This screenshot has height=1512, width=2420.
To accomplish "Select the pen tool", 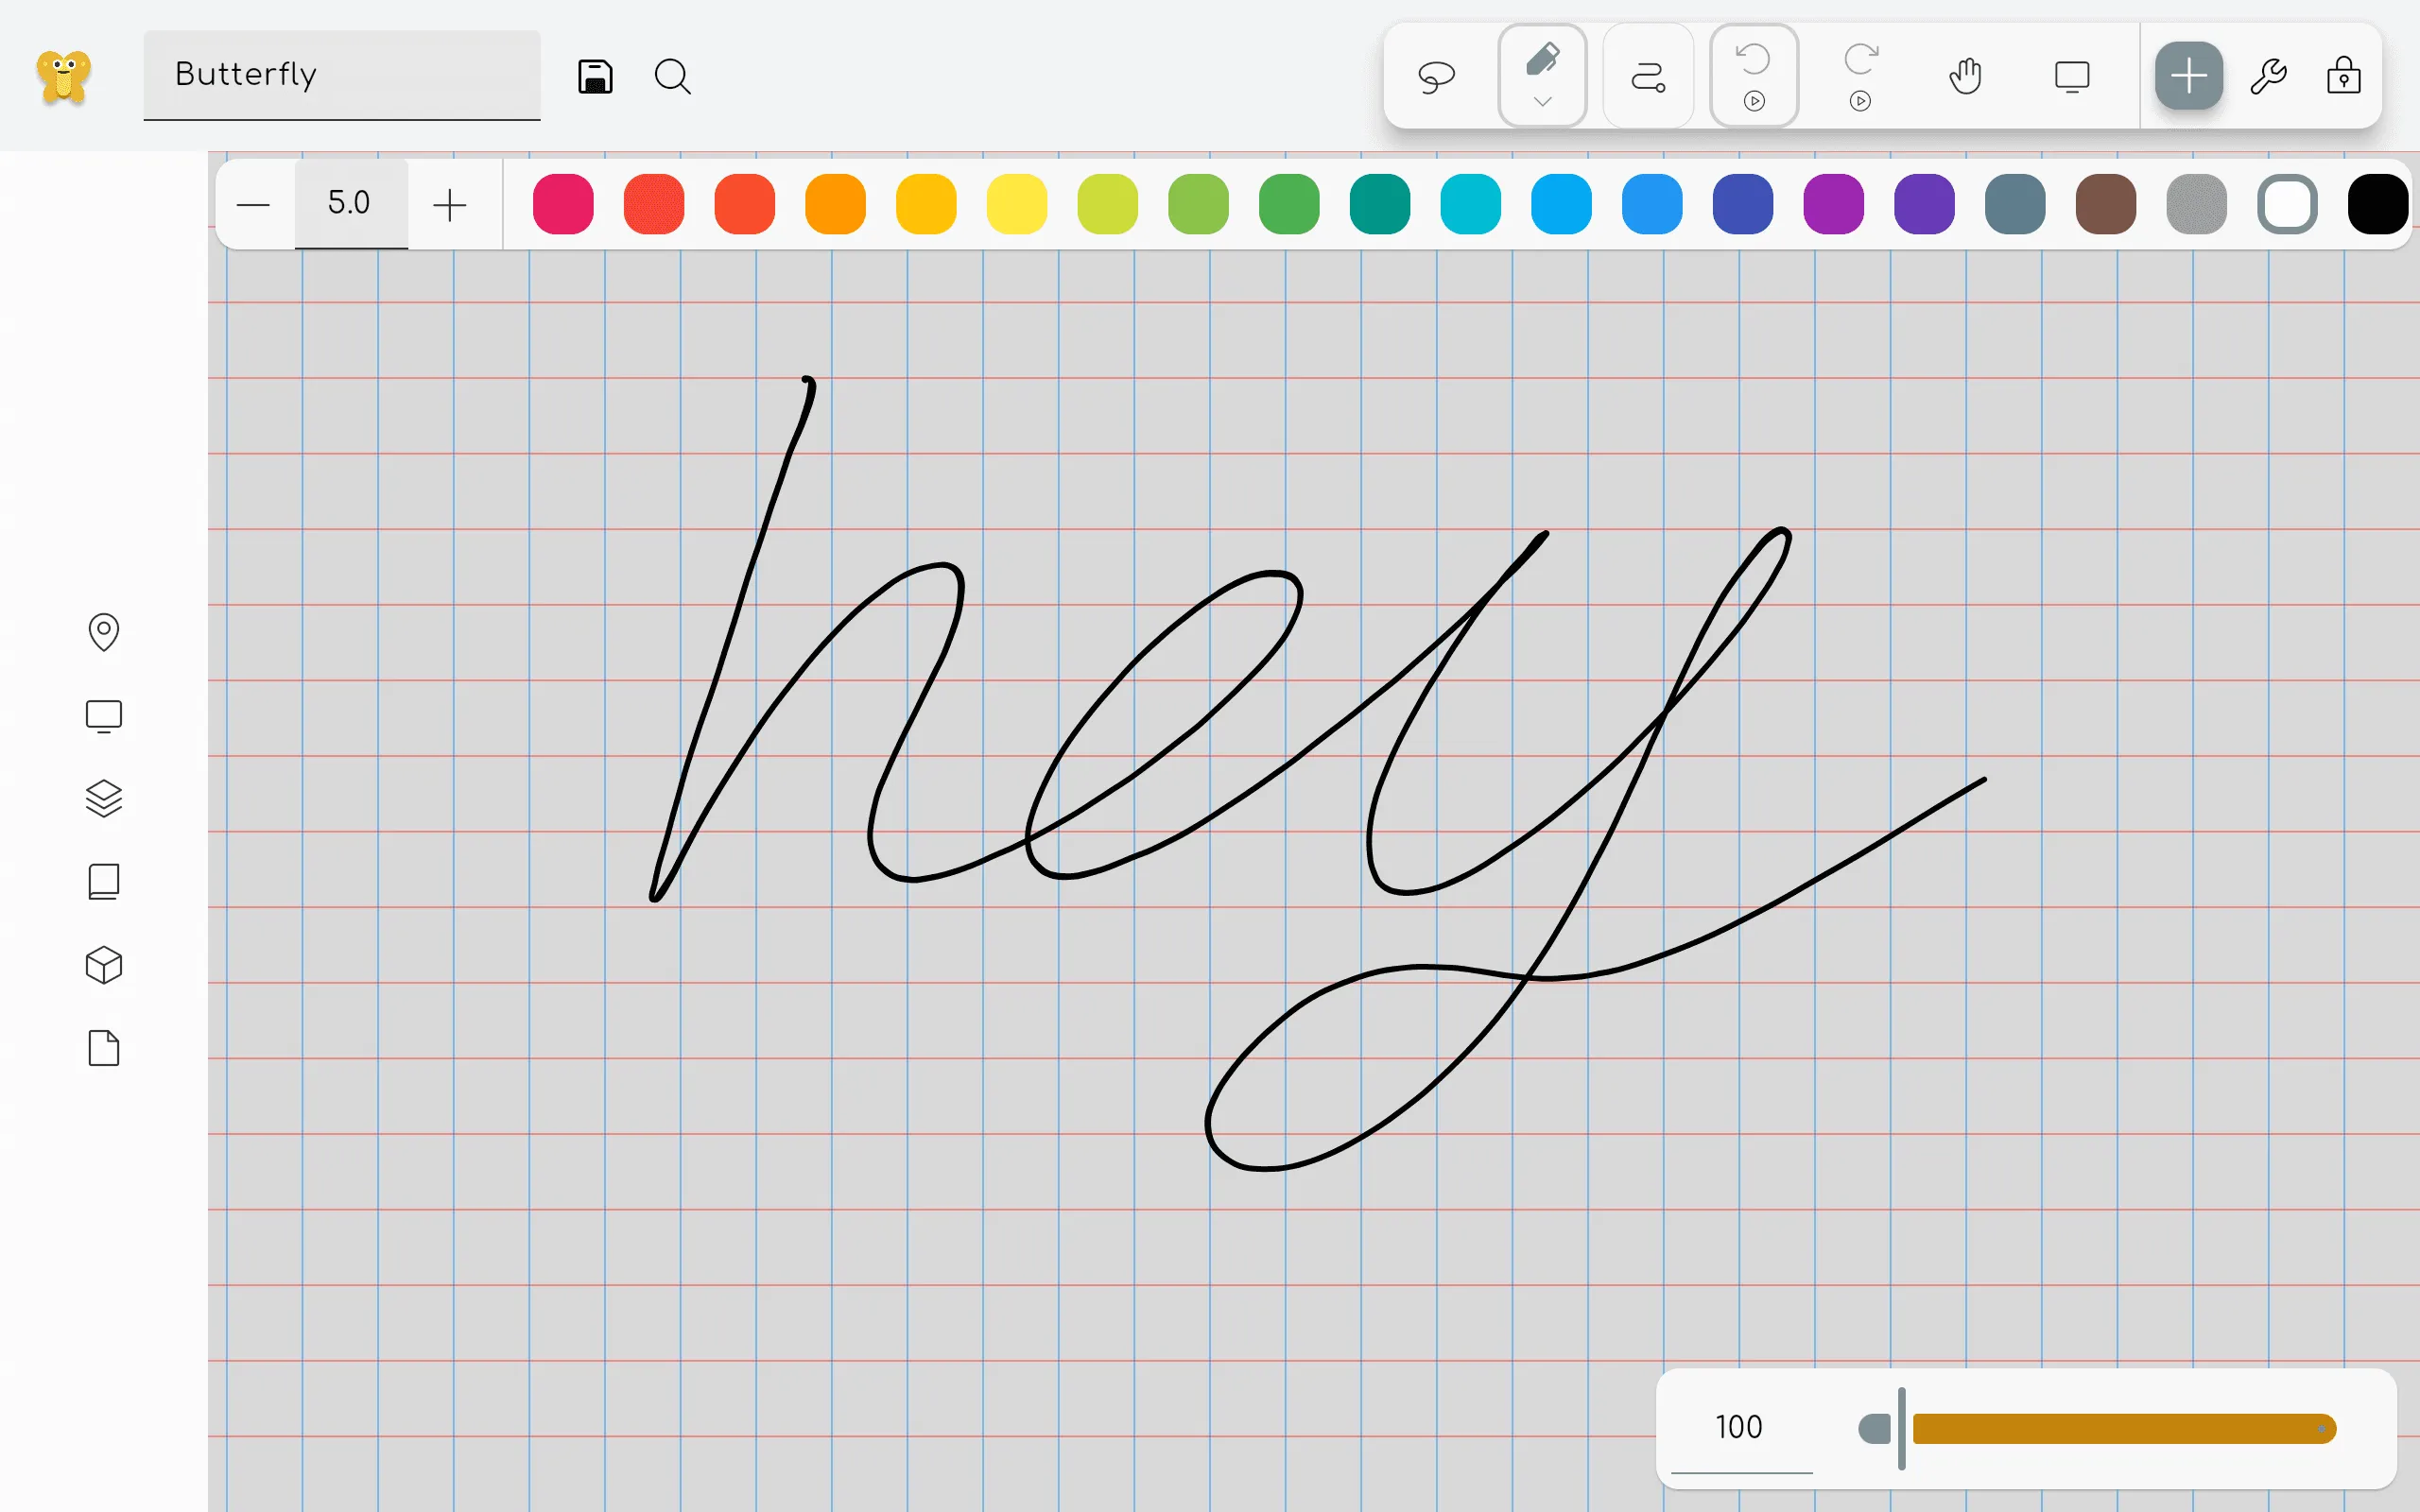I will (1541, 58).
